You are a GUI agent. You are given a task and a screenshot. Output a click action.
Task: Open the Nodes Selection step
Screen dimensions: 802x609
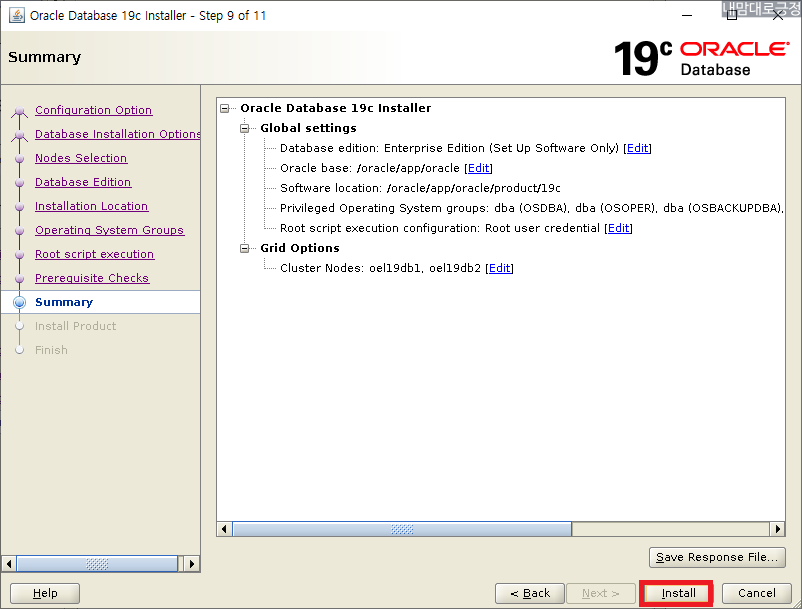click(x=81, y=158)
